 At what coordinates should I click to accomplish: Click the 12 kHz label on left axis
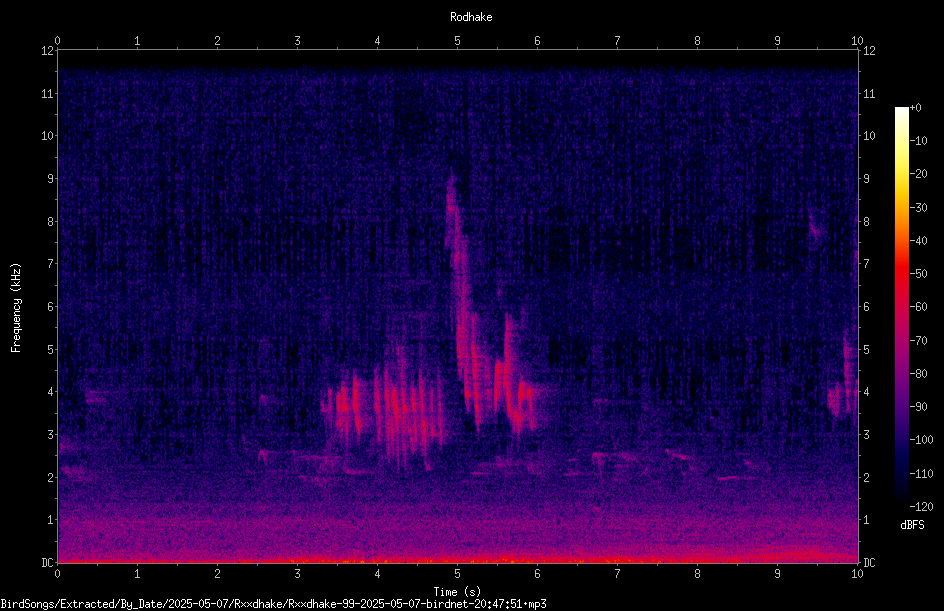click(47, 51)
